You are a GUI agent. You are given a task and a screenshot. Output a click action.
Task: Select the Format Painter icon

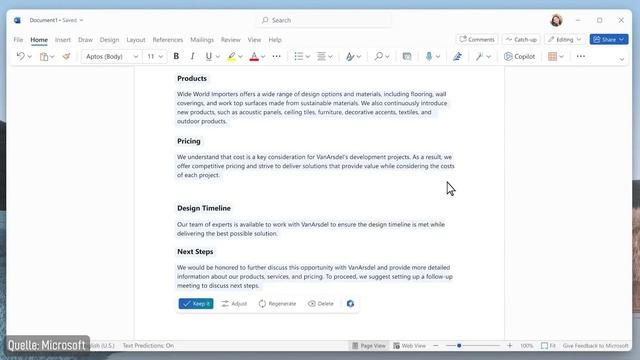pyautogui.click(x=66, y=56)
